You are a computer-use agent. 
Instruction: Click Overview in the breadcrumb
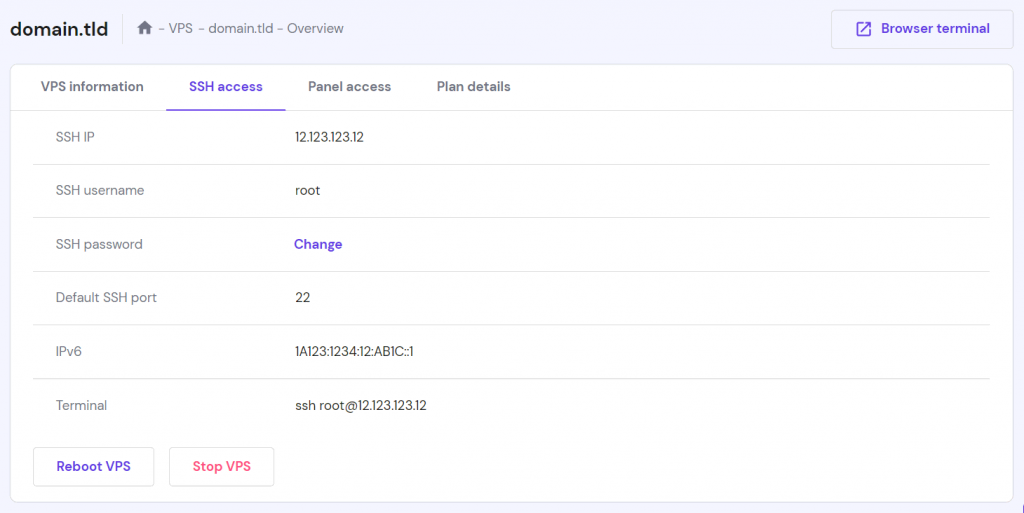(x=315, y=29)
